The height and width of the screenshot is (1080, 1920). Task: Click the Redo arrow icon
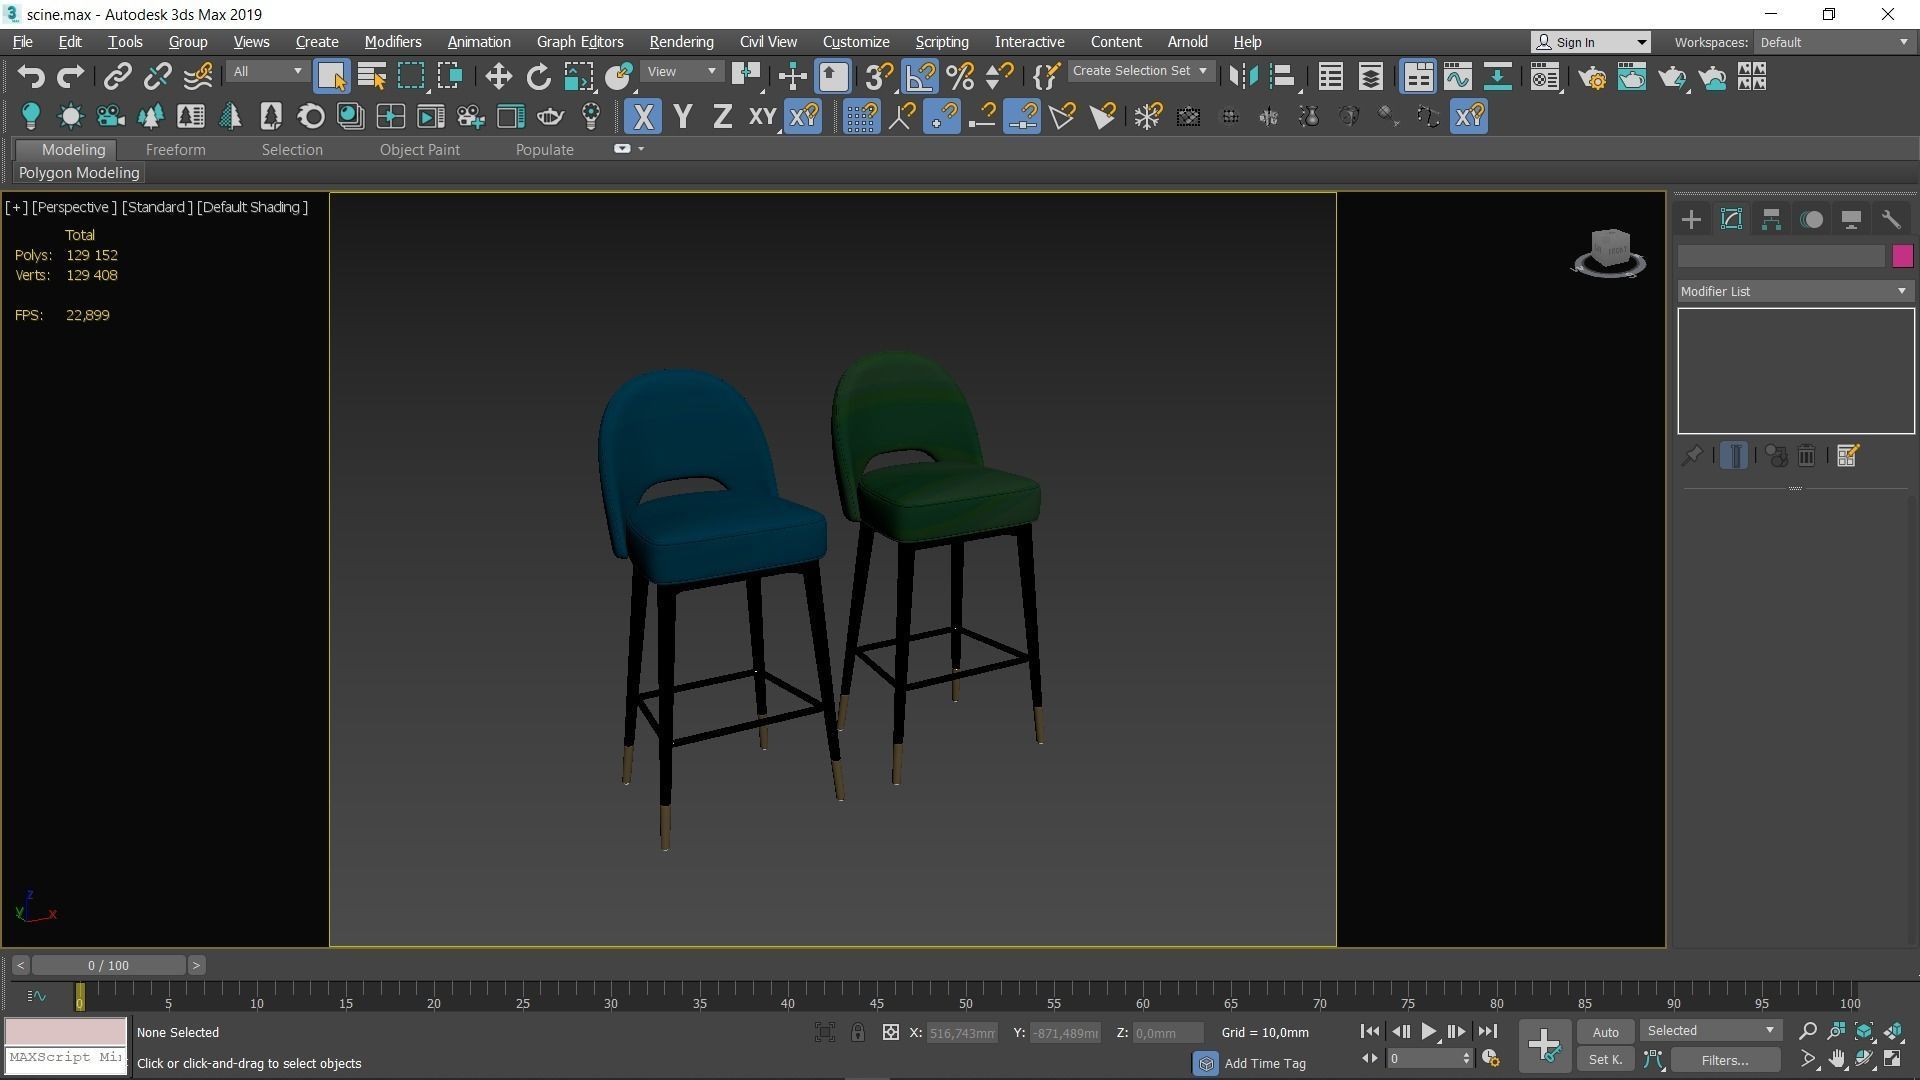[x=70, y=77]
